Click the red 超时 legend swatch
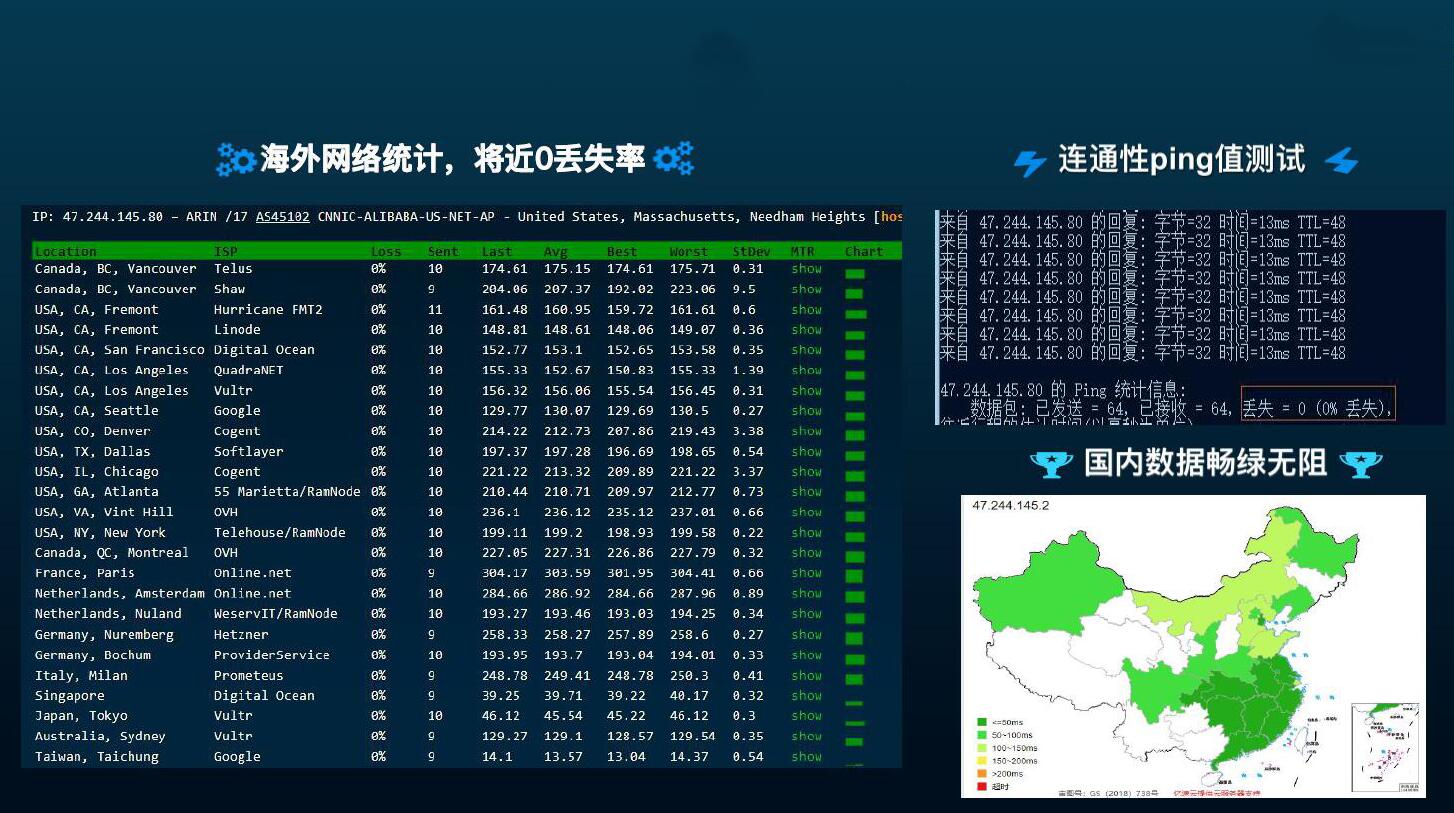Viewport: 1454px width, 813px height. point(982,786)
